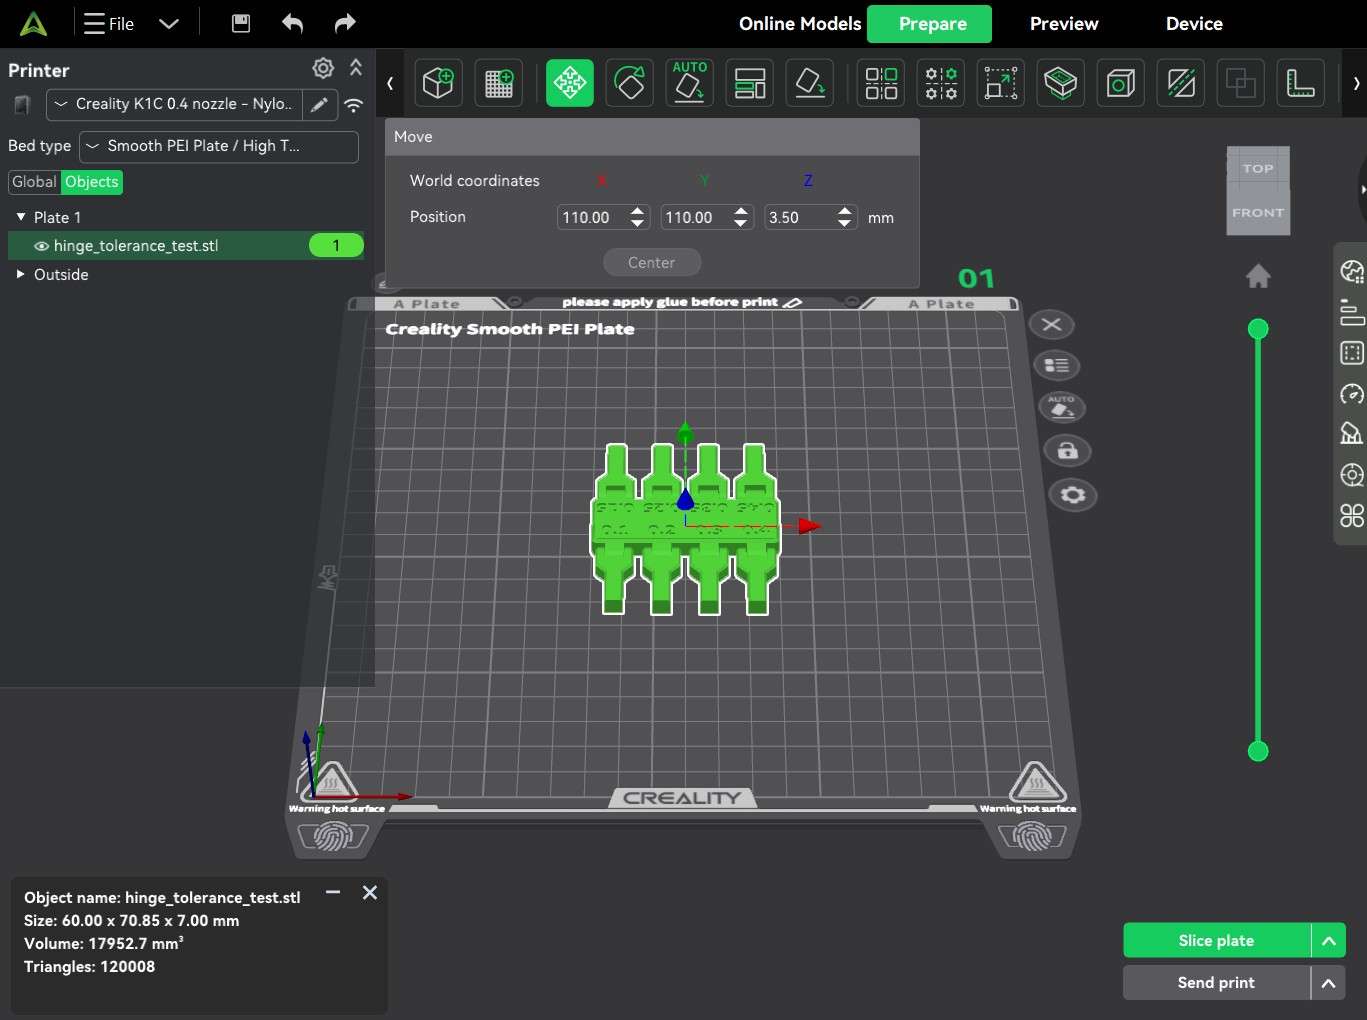Viewport: 1367px width, 1020px height.
Task: Switch to the Online Models tab
Action: 800,24
